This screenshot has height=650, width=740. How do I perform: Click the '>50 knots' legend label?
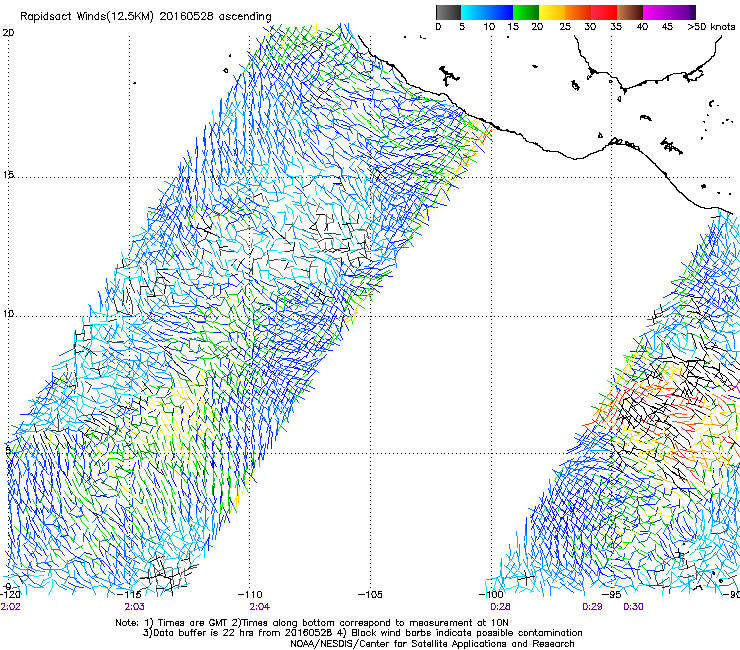[x=711, y=27]
